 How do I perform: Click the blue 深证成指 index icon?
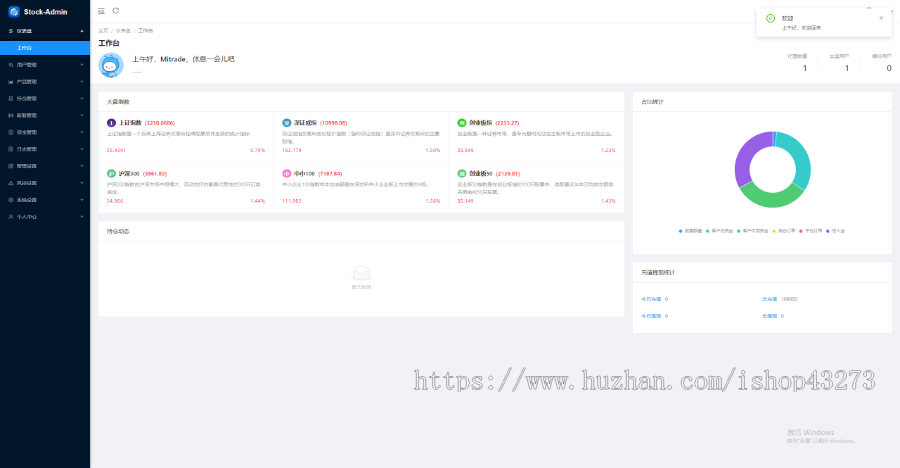coord(286,123)
